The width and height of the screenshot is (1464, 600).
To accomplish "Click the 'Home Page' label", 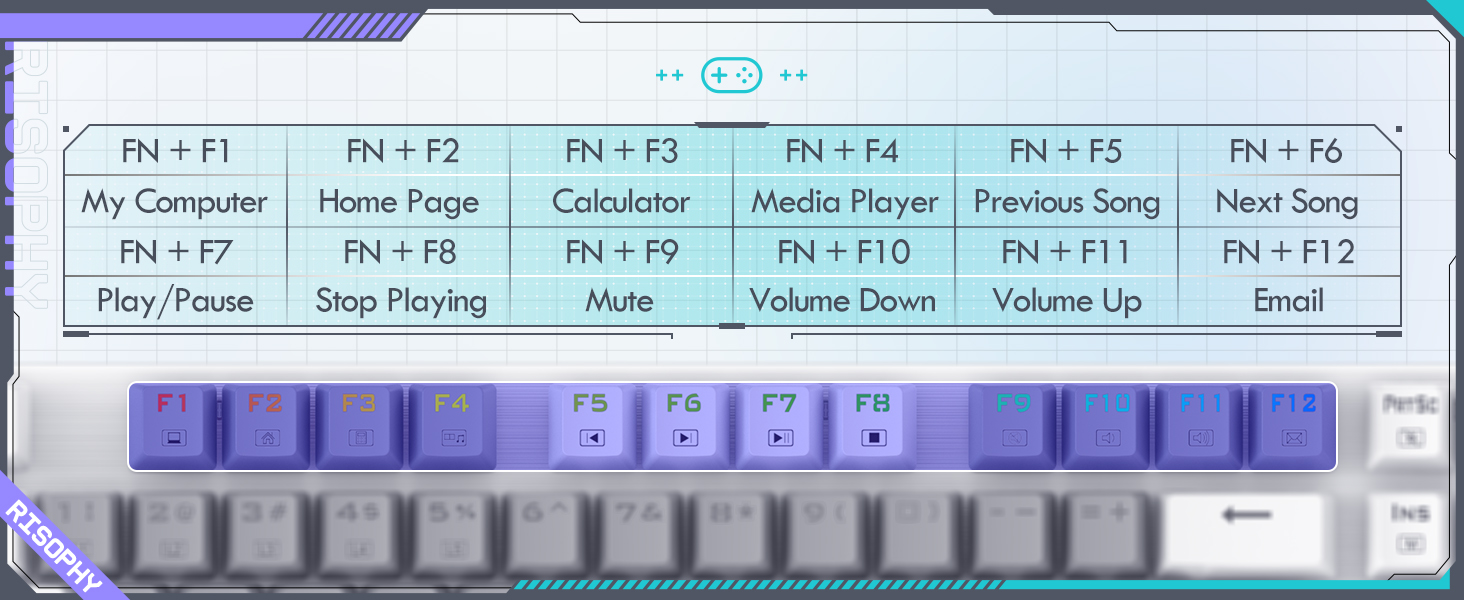I will click(399, 203).
